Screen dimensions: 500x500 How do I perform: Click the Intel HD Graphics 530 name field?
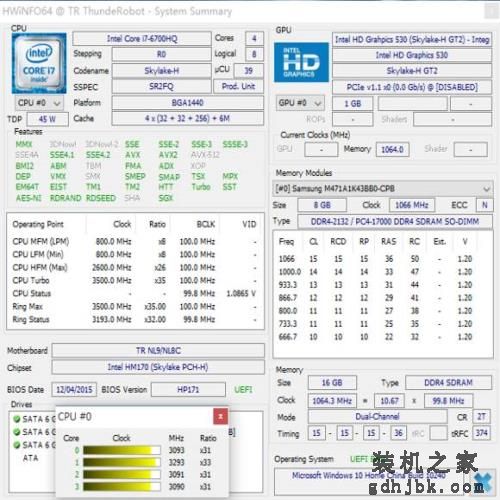pos(412,55)
